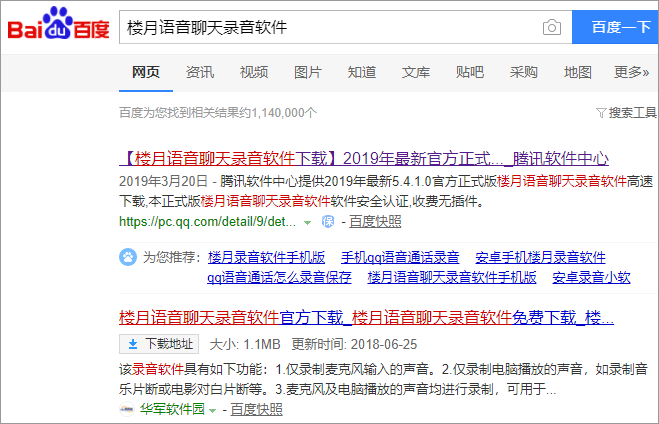
Task: Click the https://pc.qq.com/detail/9/det... URL
Action: tap(207, 221)
